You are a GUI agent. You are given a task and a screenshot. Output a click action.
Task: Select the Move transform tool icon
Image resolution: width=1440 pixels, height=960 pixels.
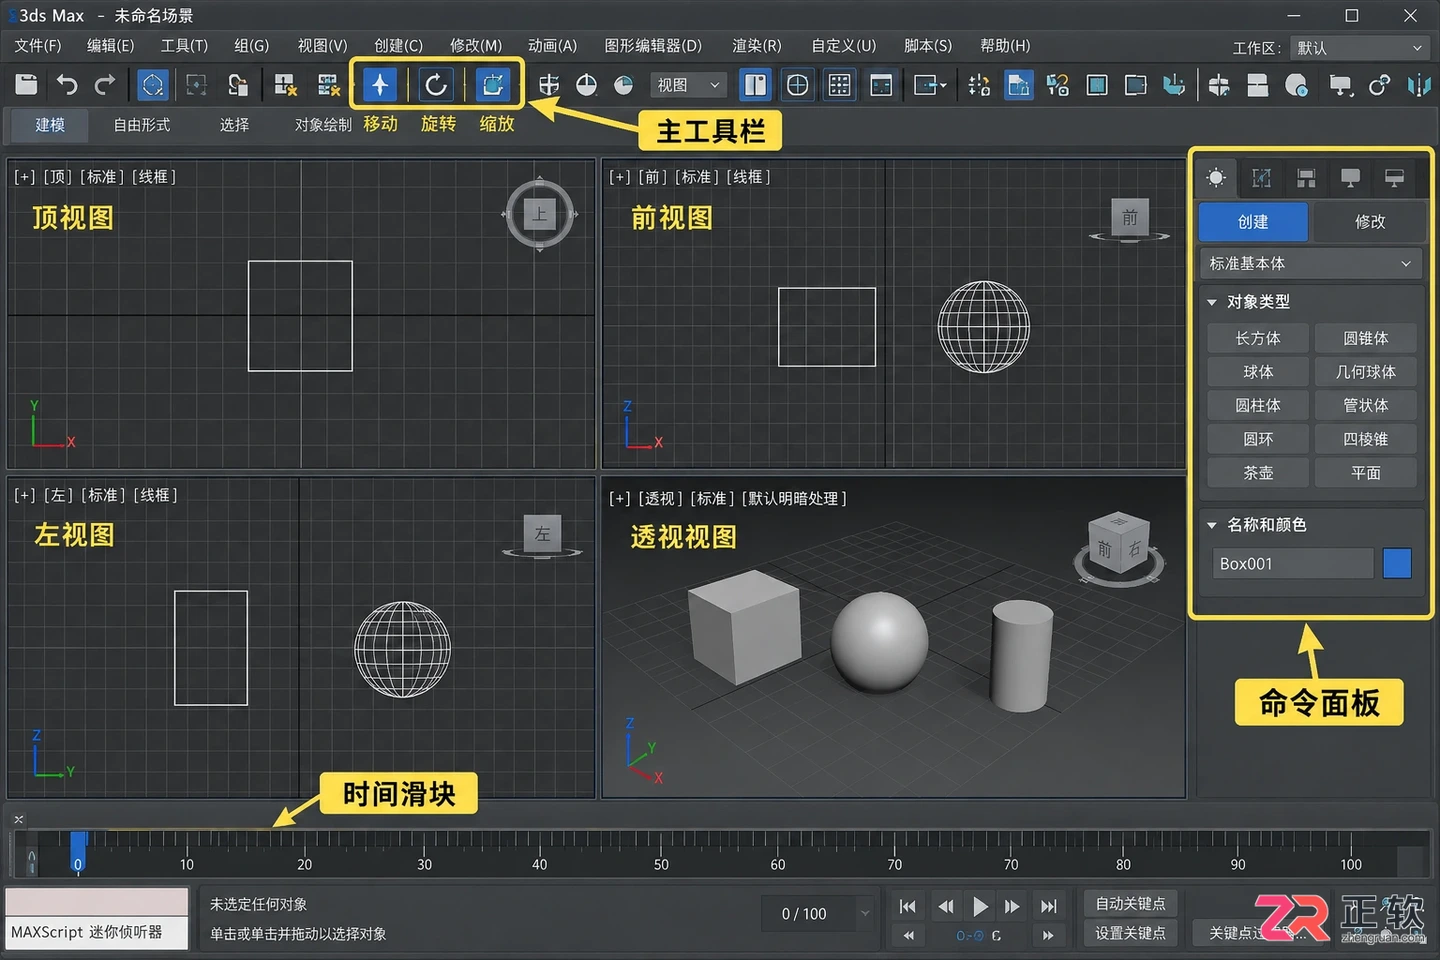[x=380, y=85]
